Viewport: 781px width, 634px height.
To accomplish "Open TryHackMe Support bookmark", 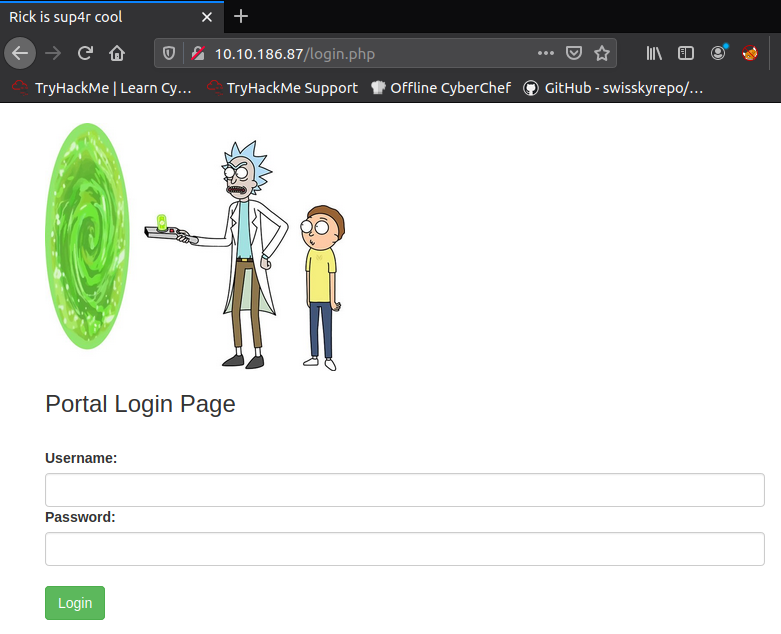I will tap(282, 88).
